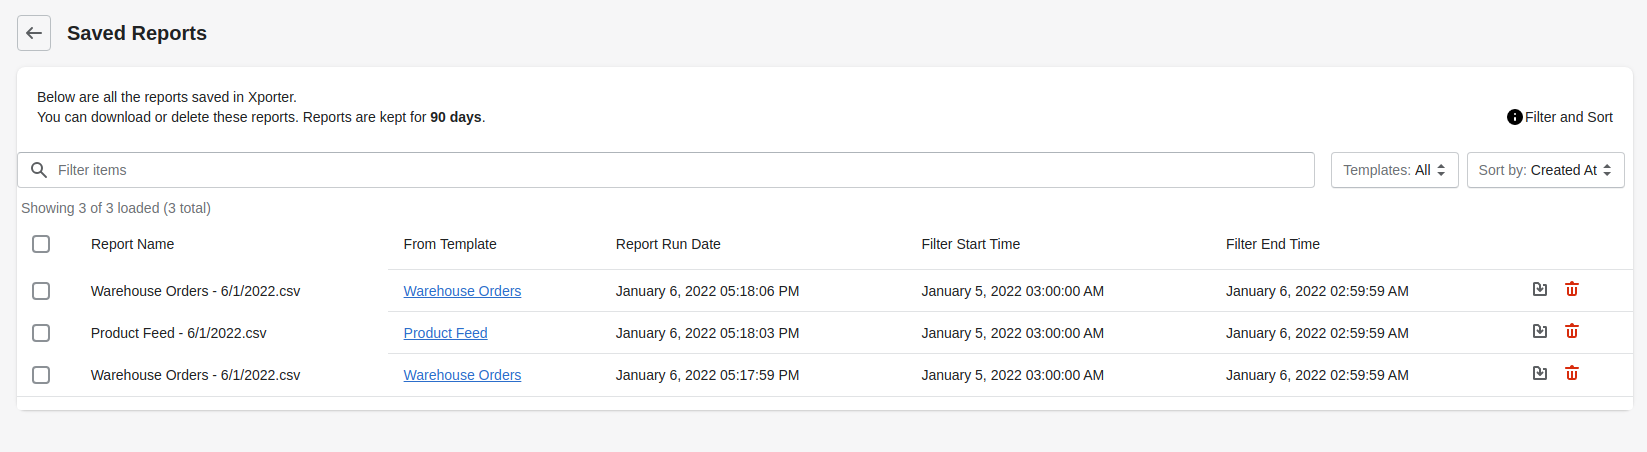Delete the 05:18:06 PM Warehouse Orders report
This screenshot has height=452, width=1647.
point(1572,289)
